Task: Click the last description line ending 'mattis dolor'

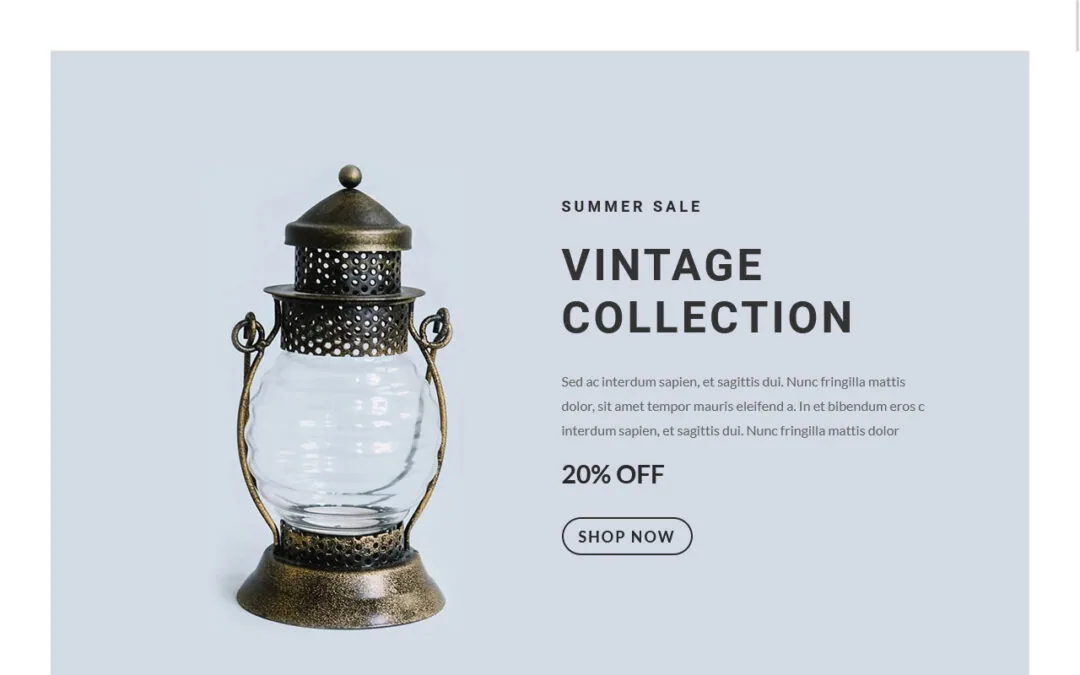Action: 730,431
